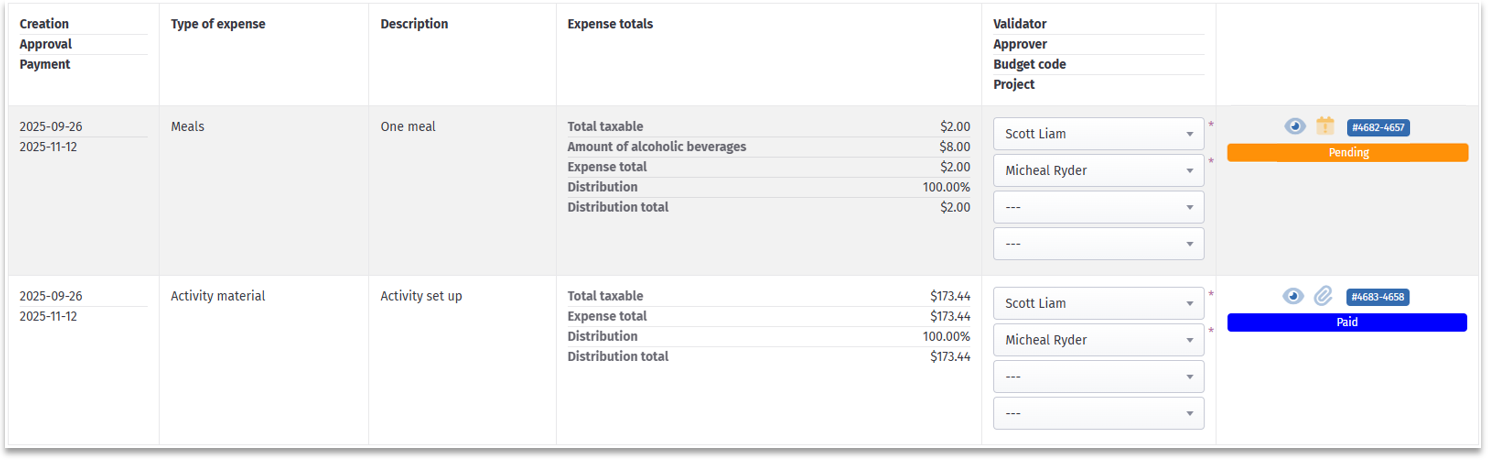Click the blue Paid status bar
The image size is (1488, 460).
(1347, 323)
